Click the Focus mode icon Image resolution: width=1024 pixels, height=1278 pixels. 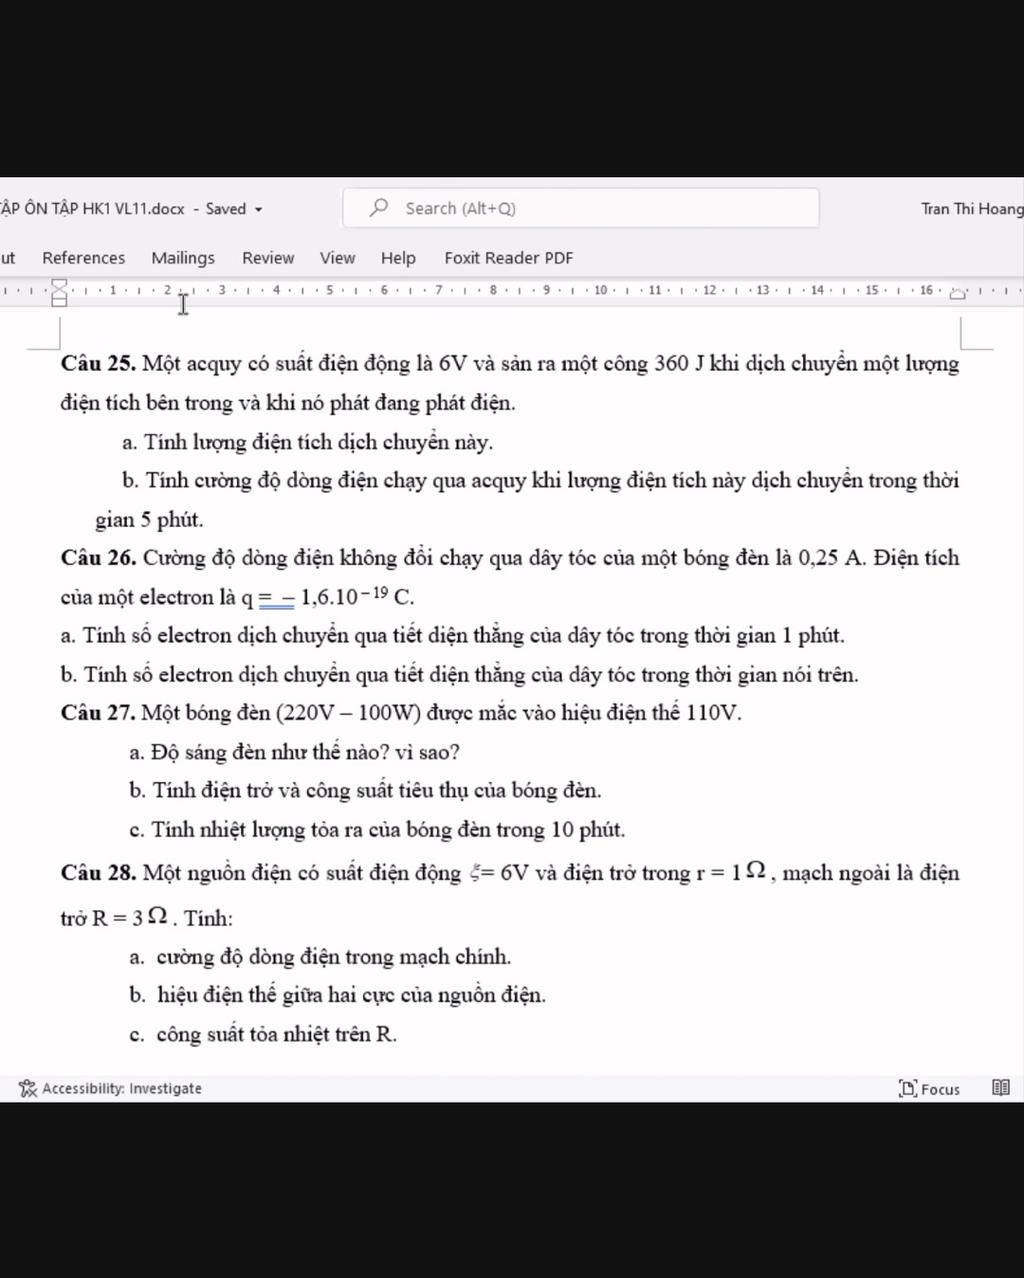pyautogui.click(x=907, y=1088)
